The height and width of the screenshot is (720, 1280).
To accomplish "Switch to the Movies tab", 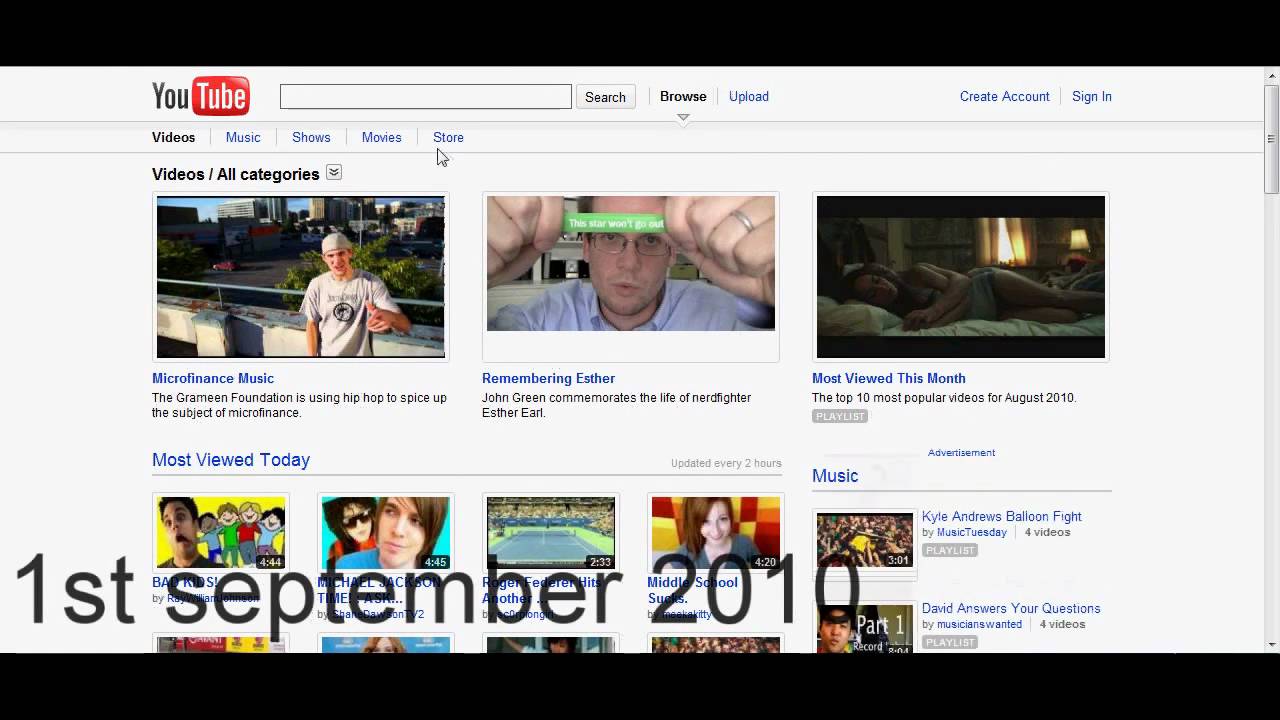I will click(x=382, y=137).
